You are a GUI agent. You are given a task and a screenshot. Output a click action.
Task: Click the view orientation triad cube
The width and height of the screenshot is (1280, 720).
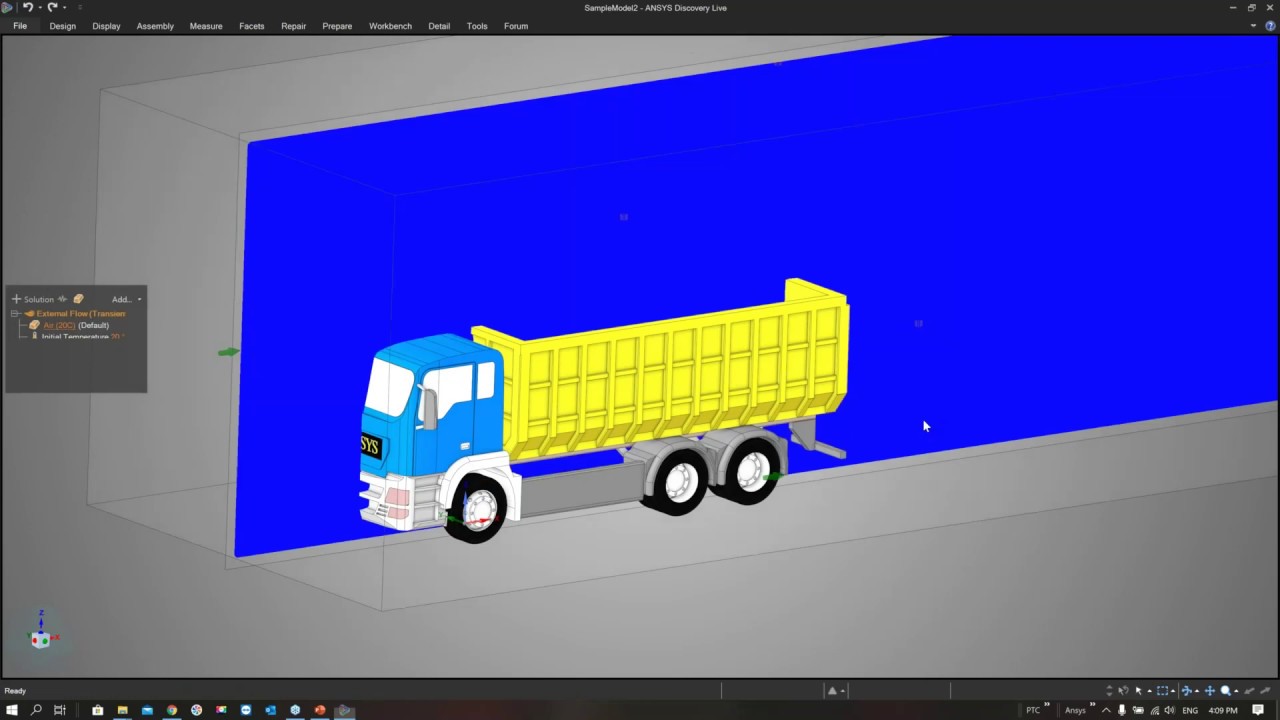click(40, 638)
